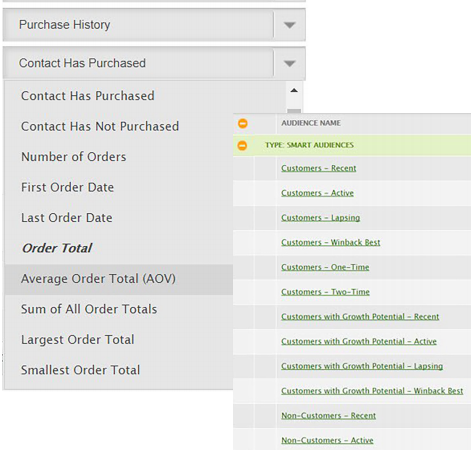The height and width of the screenshot is (450, 471).
Task: Click the list scroll-up arrow
Action: pos(294,90)
